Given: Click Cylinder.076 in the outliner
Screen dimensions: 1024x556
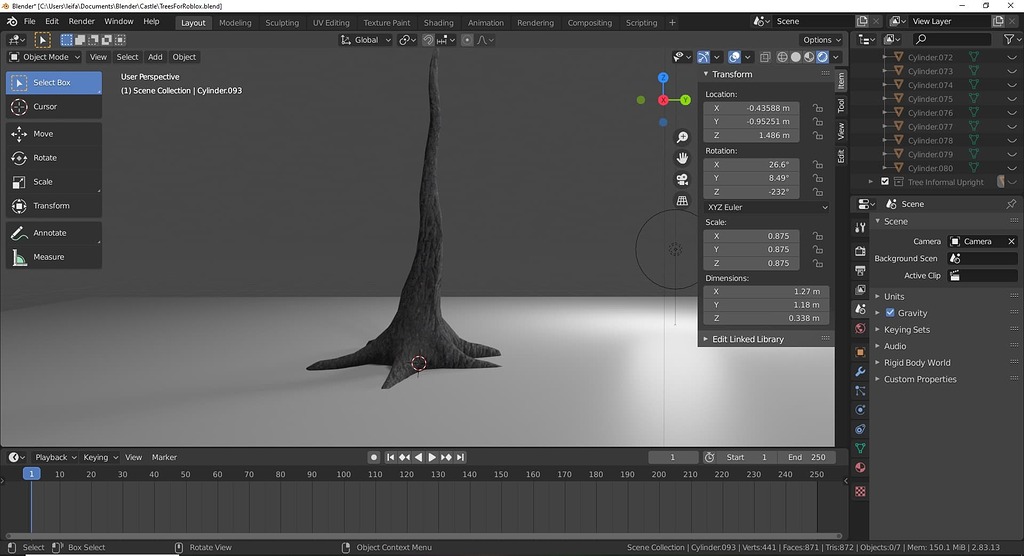Looking at the screenshot, I should pos(930,113).
